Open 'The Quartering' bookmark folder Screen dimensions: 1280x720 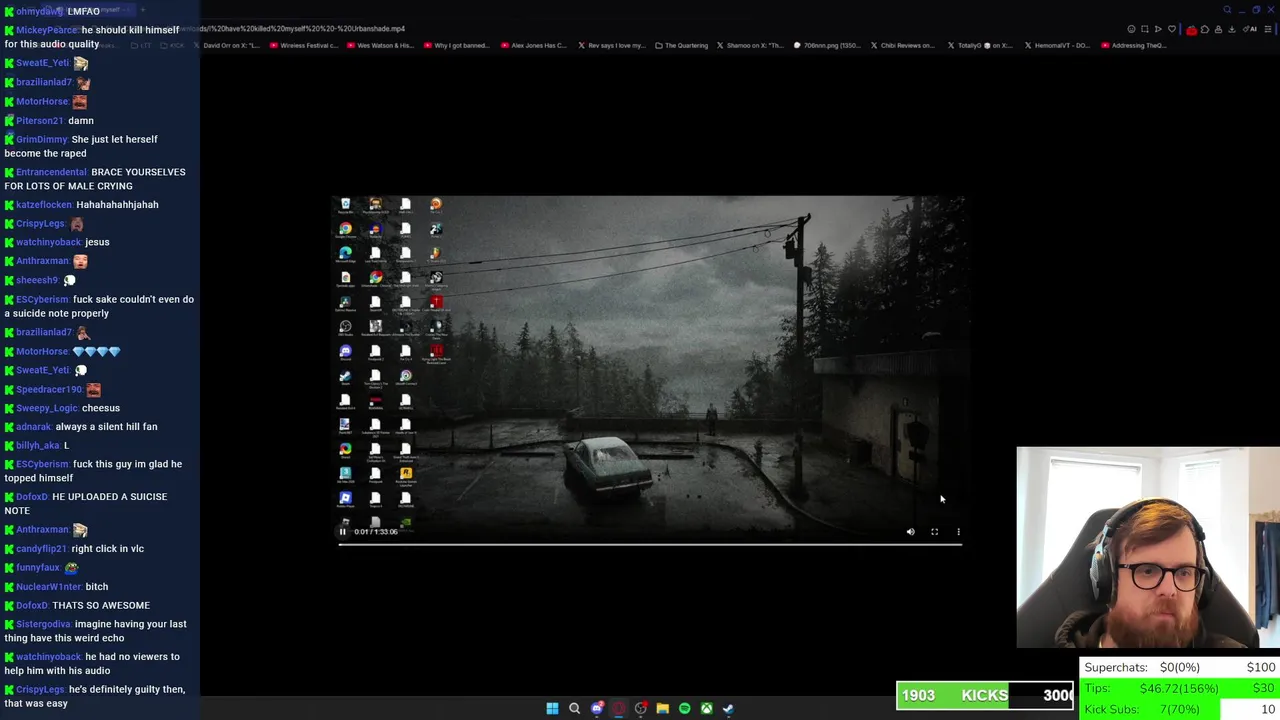click(680, 45)
